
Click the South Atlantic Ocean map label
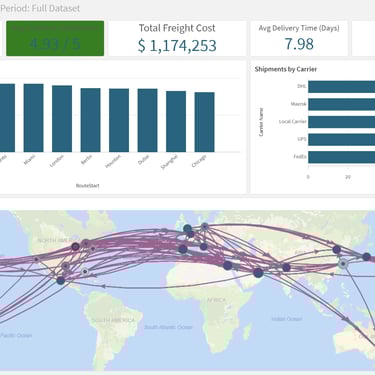168,327
